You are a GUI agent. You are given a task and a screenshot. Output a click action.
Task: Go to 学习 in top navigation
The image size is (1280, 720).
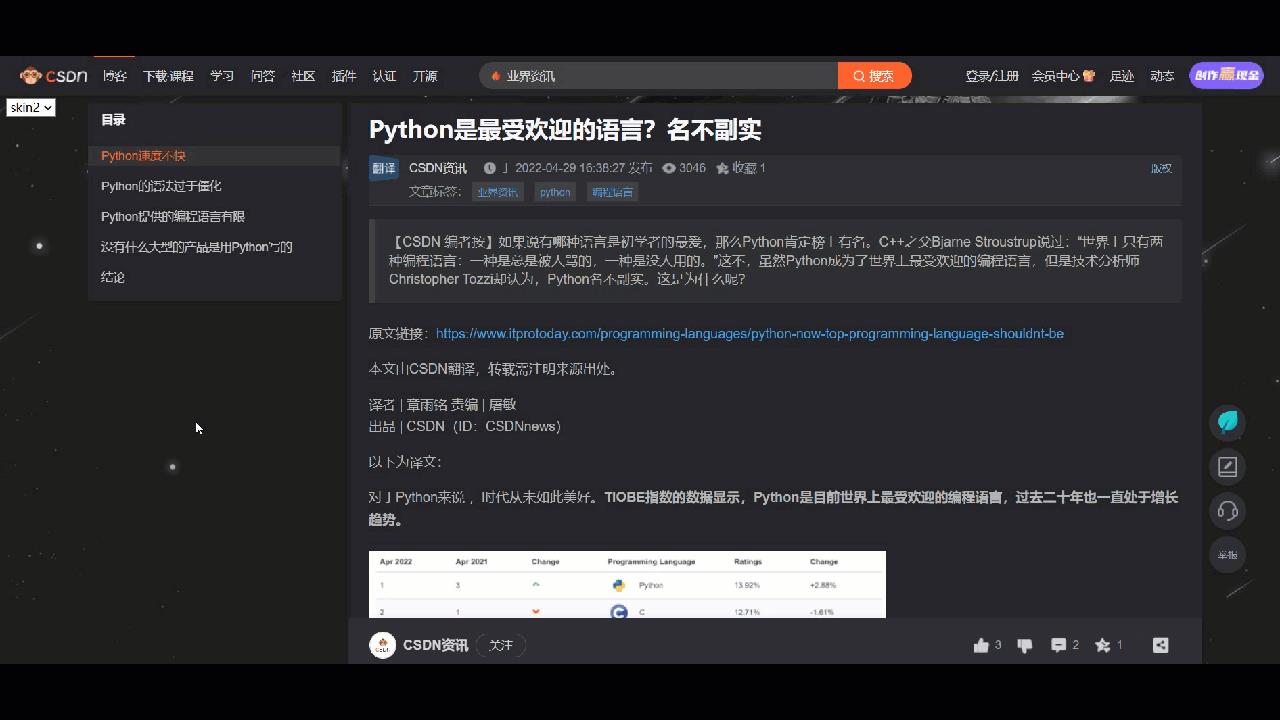click(222, 76)
